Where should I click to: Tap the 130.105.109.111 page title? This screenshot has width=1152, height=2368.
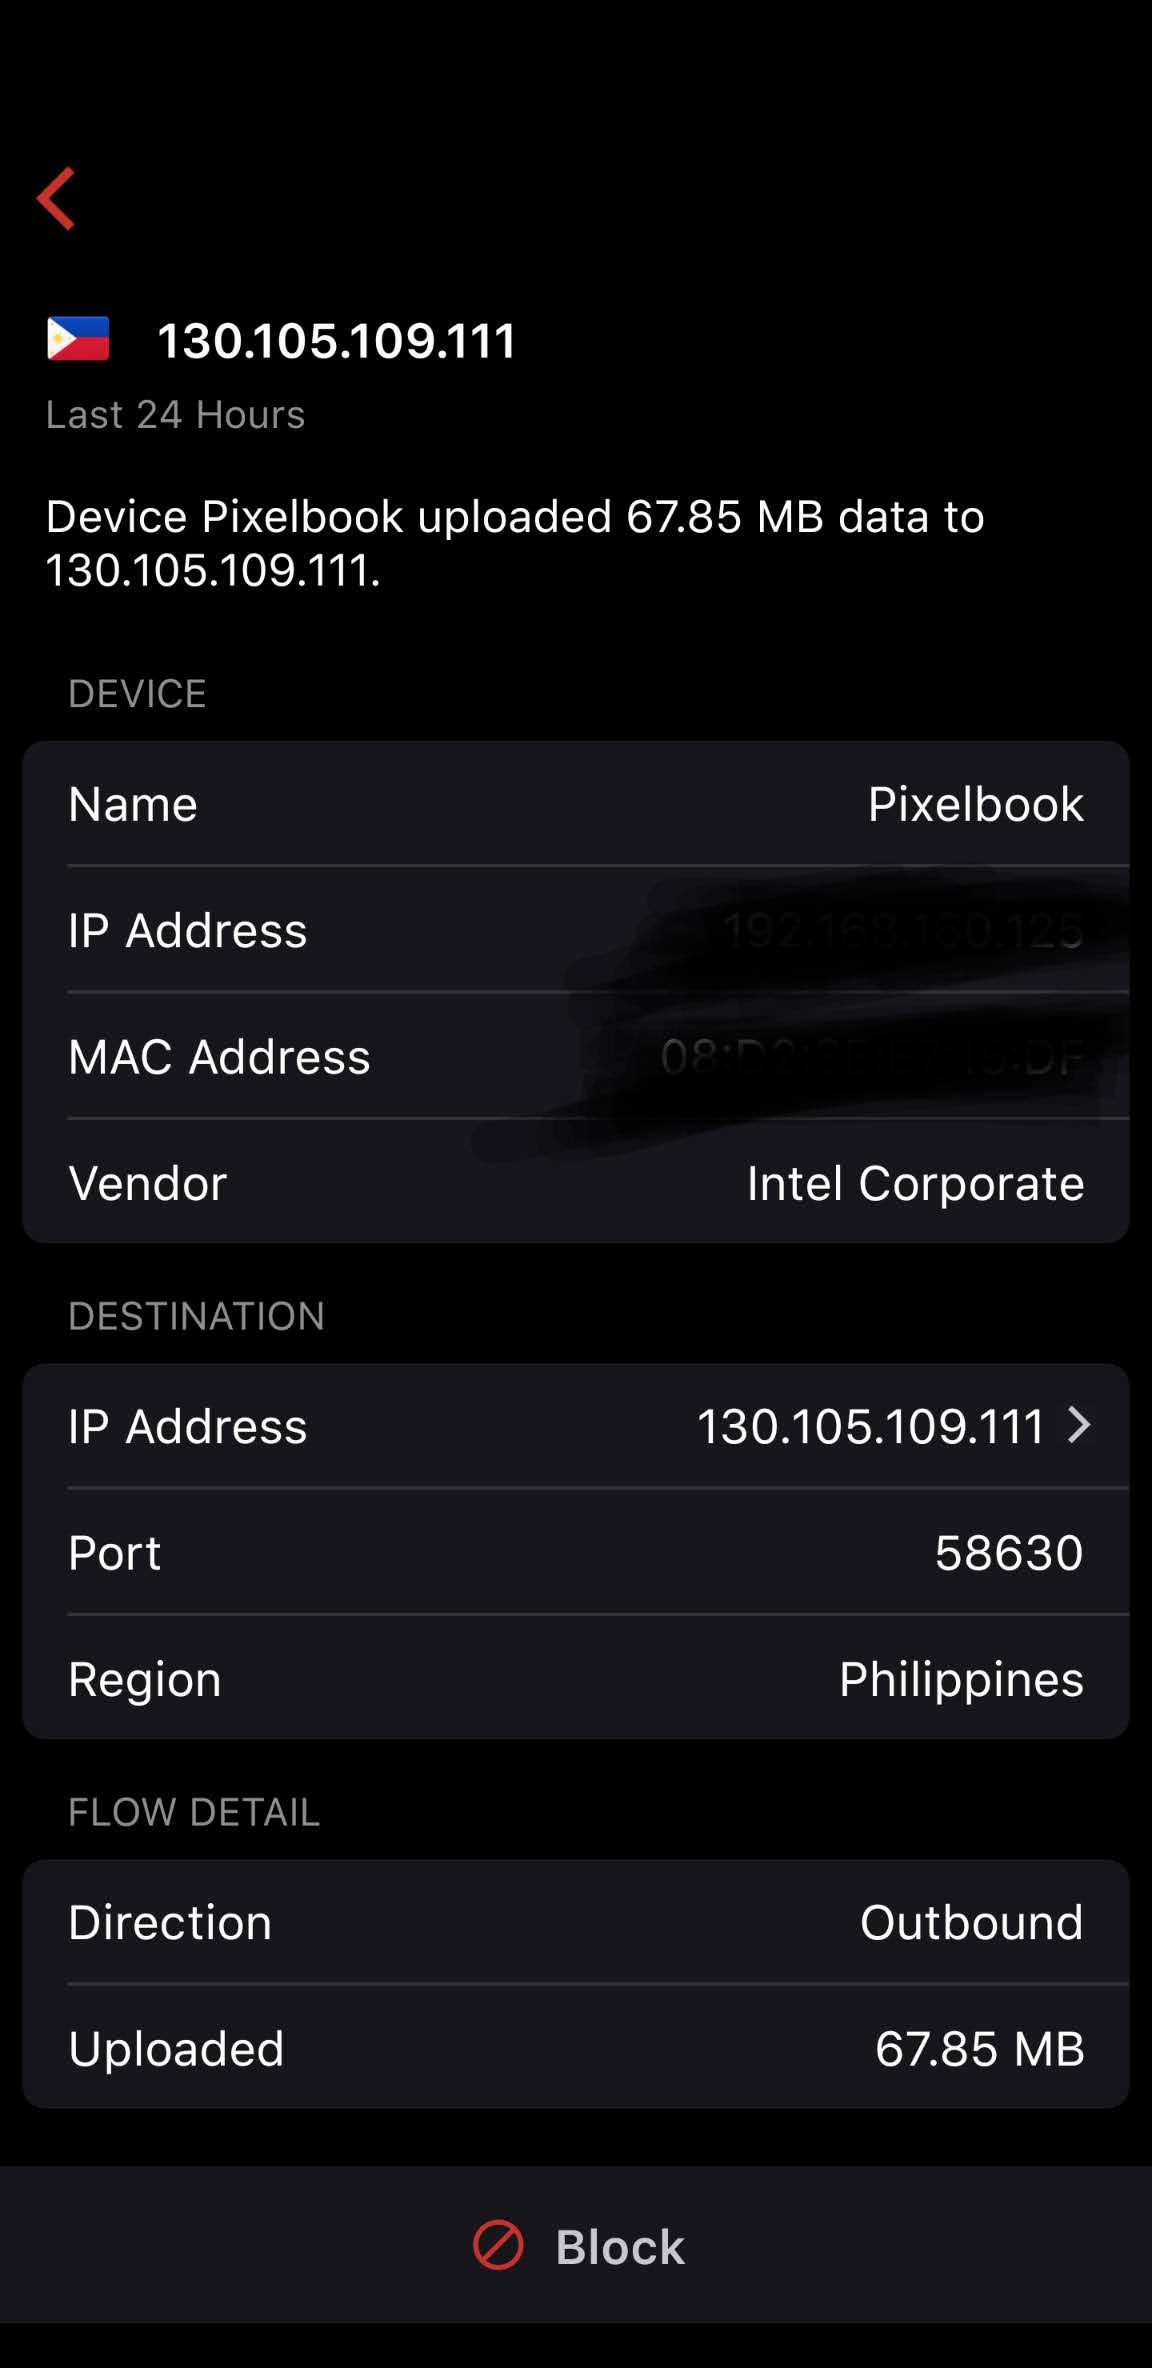[x=337, y=341]
